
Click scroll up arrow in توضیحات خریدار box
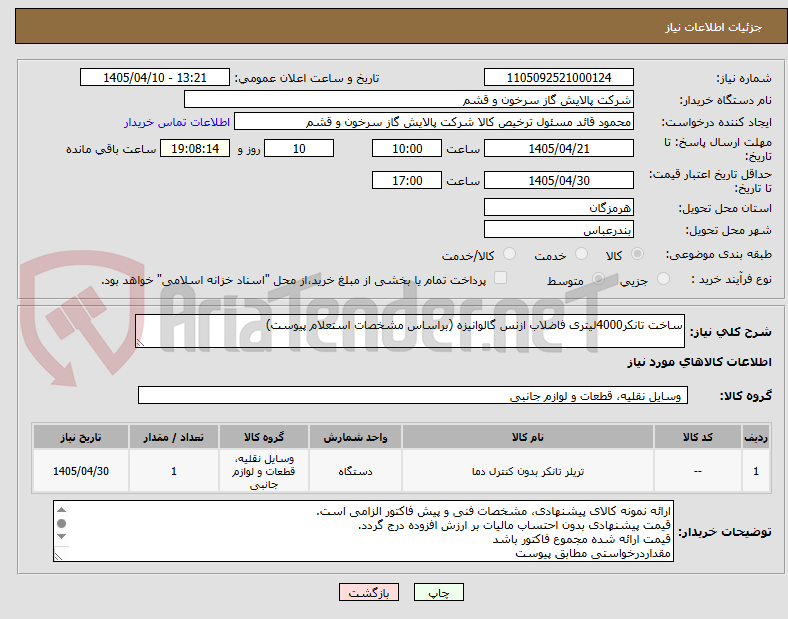coord(61,510)
